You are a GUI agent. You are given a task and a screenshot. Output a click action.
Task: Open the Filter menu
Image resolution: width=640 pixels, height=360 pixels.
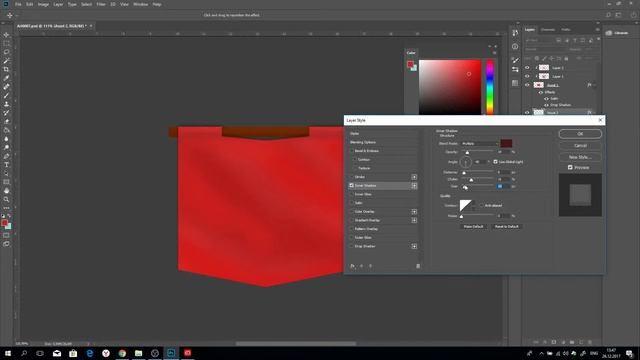point(101,4)
